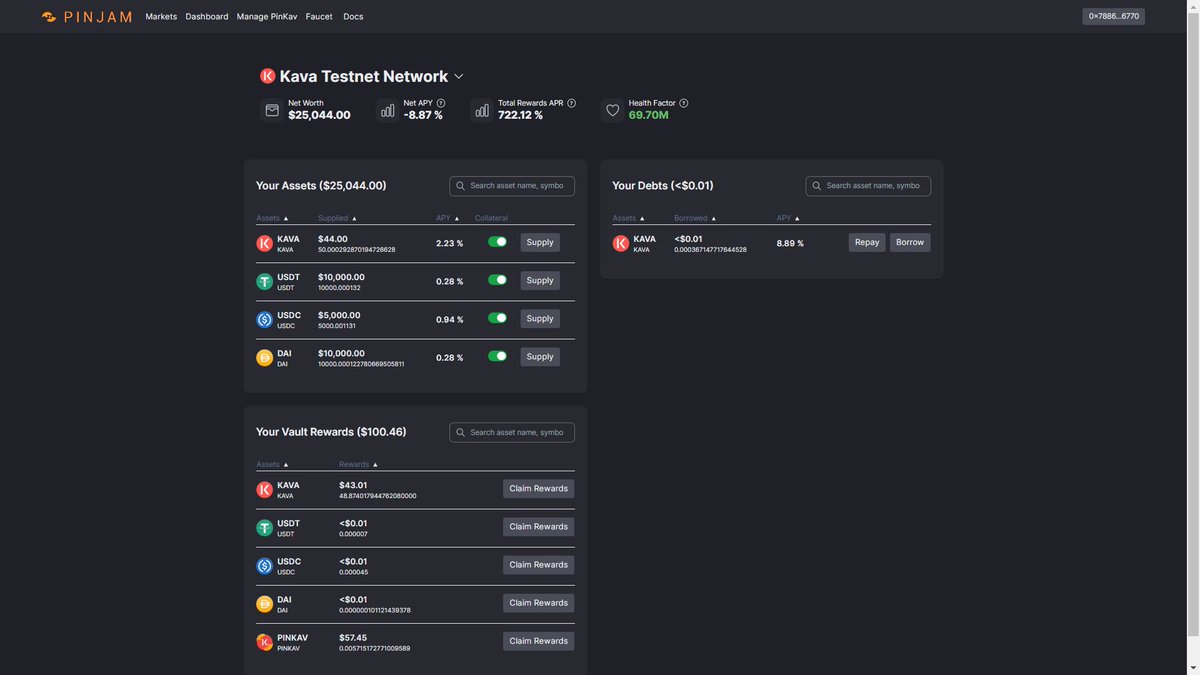Open the Markets page
The height and width of the screenshot is (675, 1200).
[161, 17]
